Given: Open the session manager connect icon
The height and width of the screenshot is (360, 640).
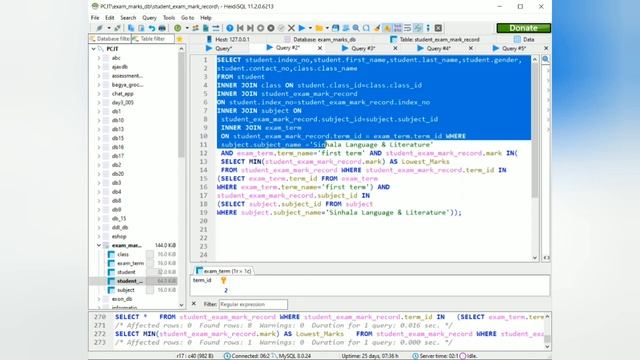Looking at the screenshot, I should click(x=99, y=28).
